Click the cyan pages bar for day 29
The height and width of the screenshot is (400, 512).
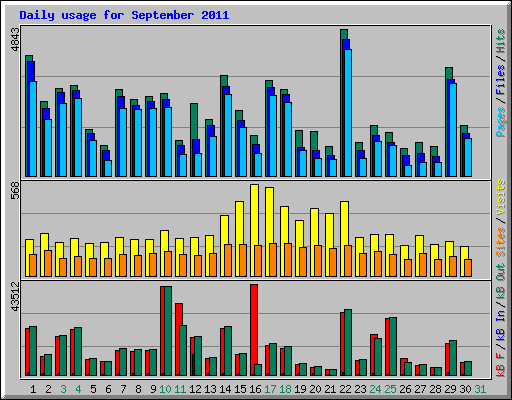pyautogui.click(x=453, y=130)
